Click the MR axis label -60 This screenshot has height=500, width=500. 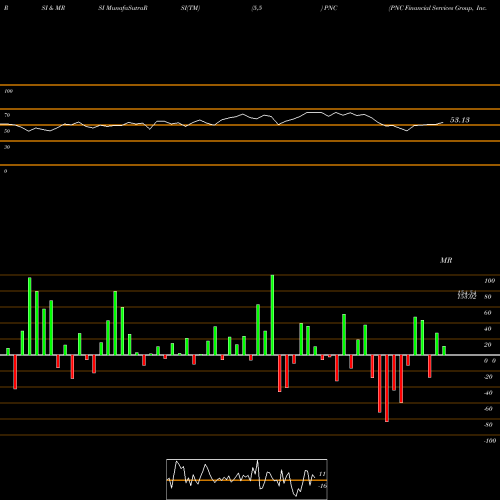[x=488, y=409]
